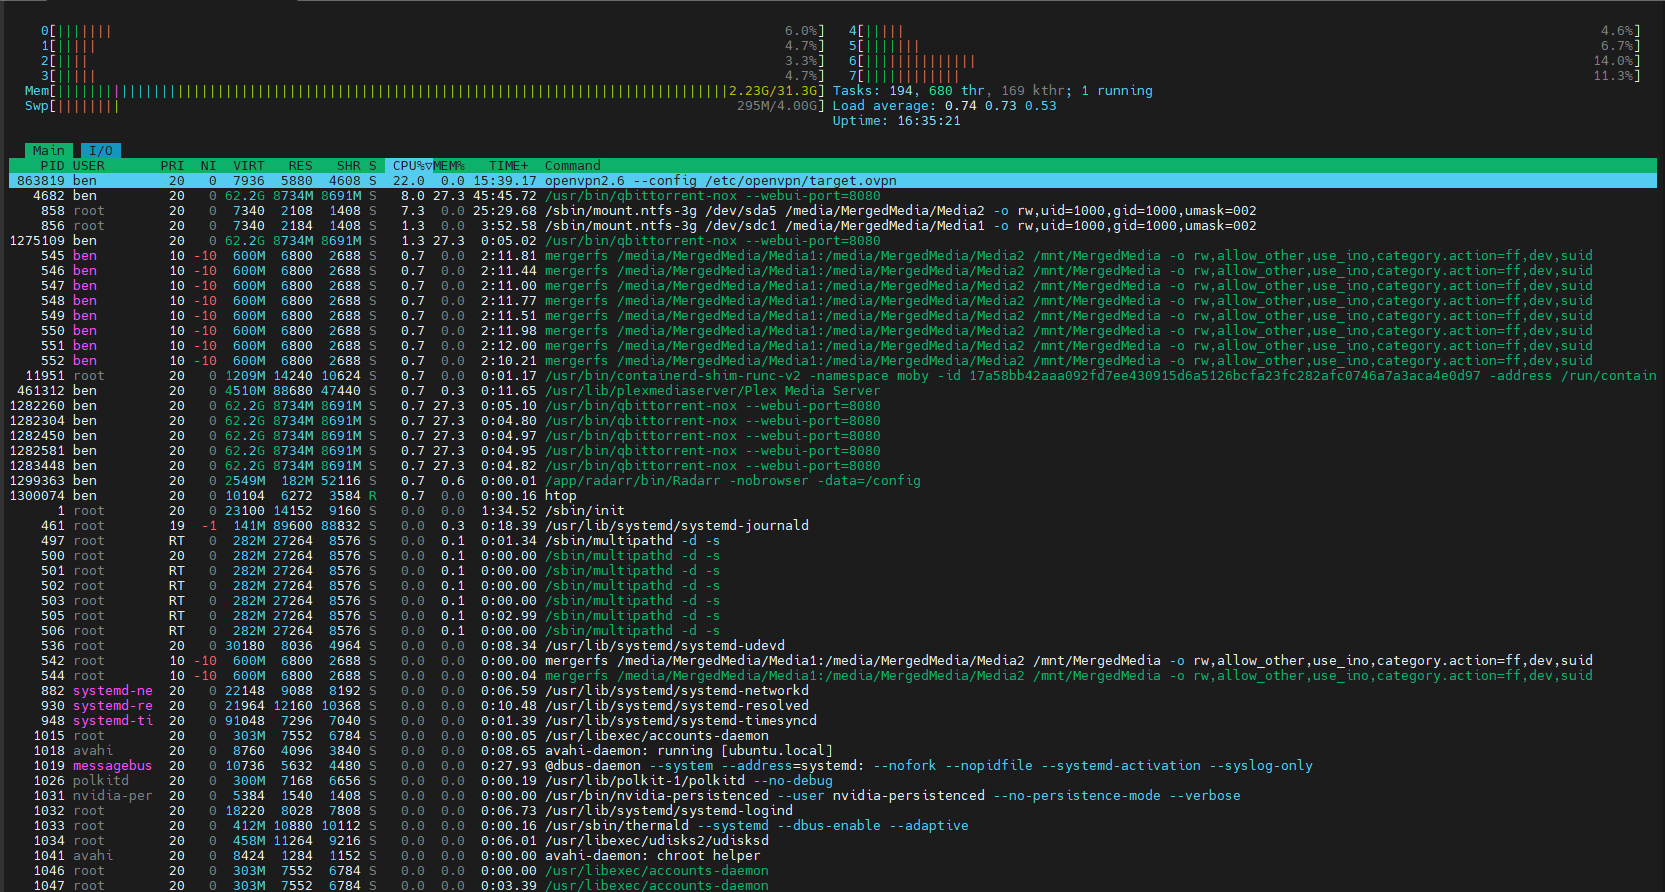Viewport: 1665px width, 892px height.
Task: Sort by the RES column header
Action: pyautogui.click(x=300, y=166)
